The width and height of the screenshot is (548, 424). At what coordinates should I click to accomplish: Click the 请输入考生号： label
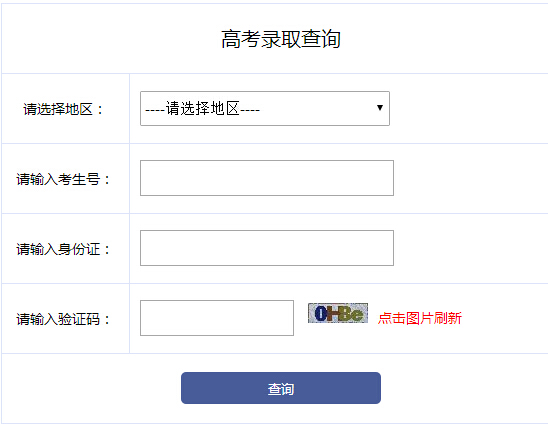[63, 179]
